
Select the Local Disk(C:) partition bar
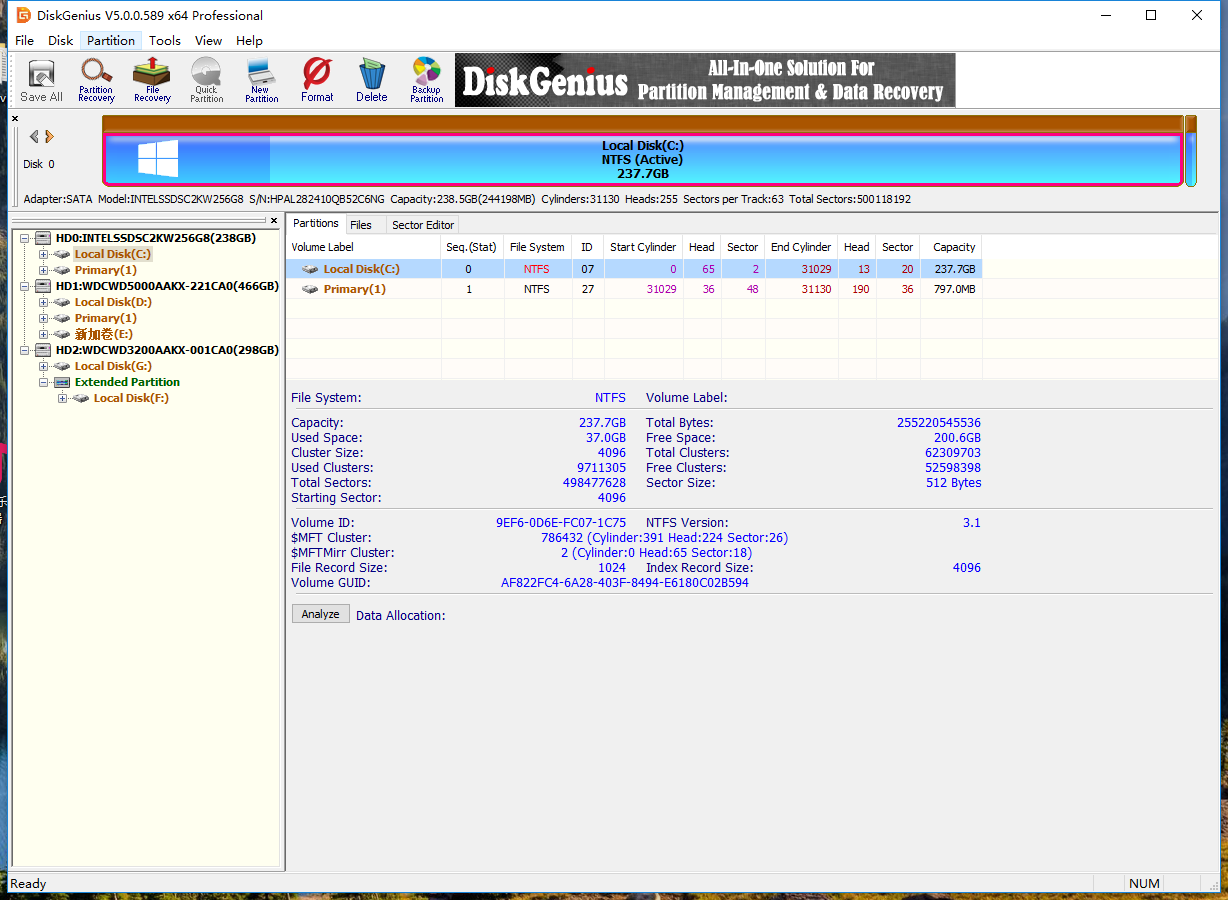tap(643, 160)
